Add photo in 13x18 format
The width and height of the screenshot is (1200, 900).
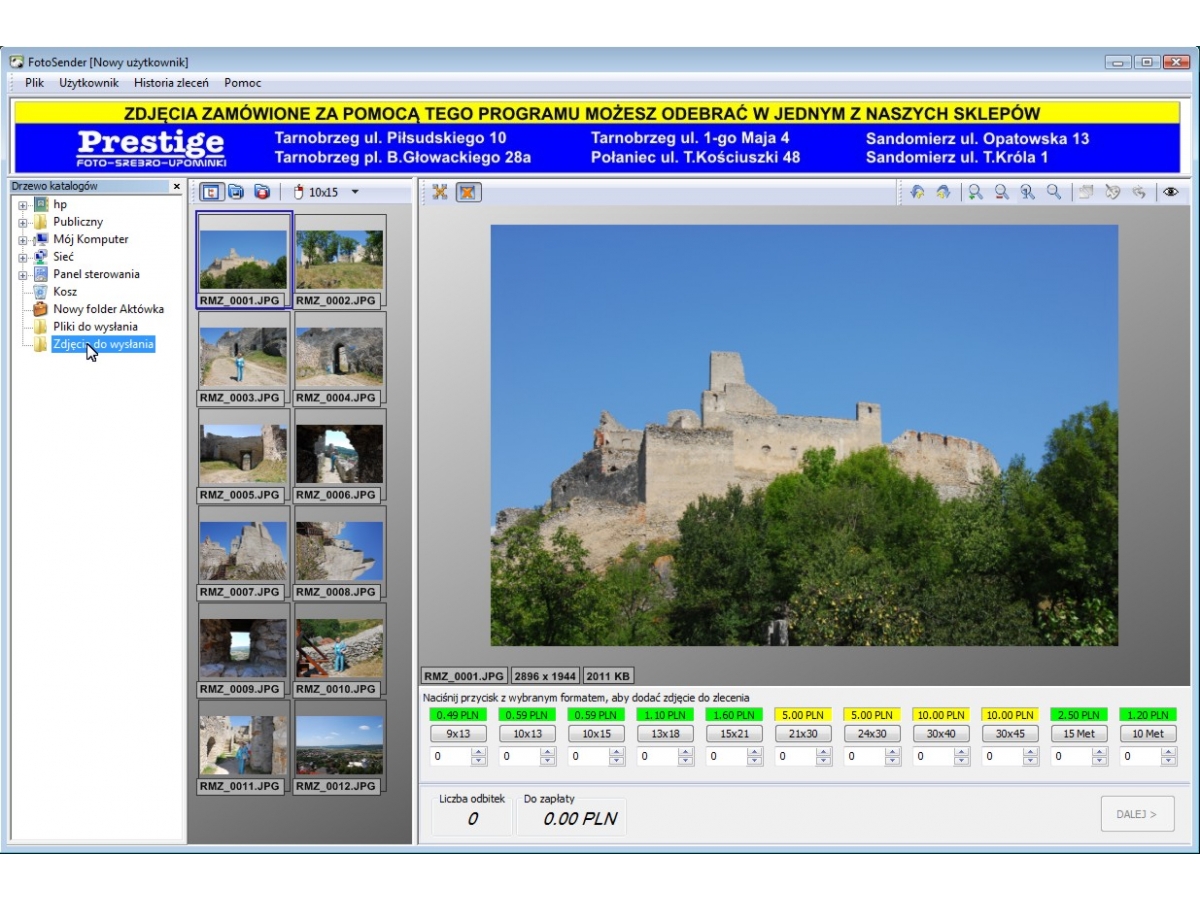(665, 734)
